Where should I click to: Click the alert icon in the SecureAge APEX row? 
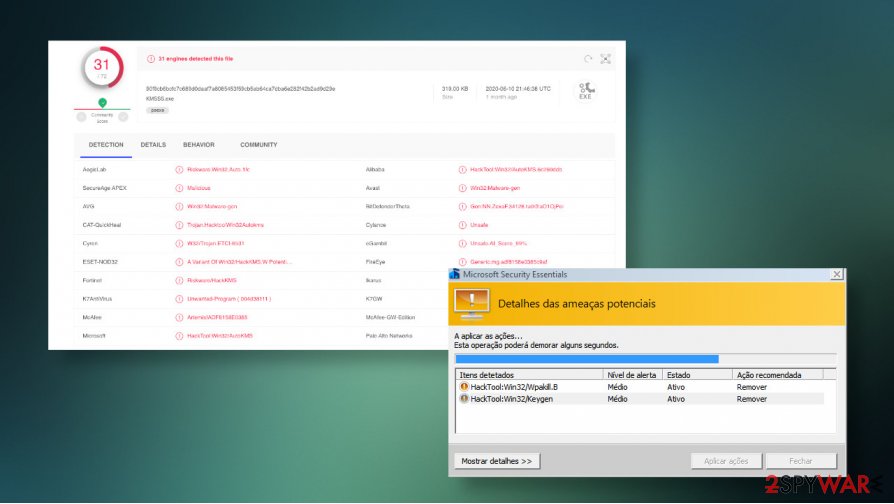point(179,188)
